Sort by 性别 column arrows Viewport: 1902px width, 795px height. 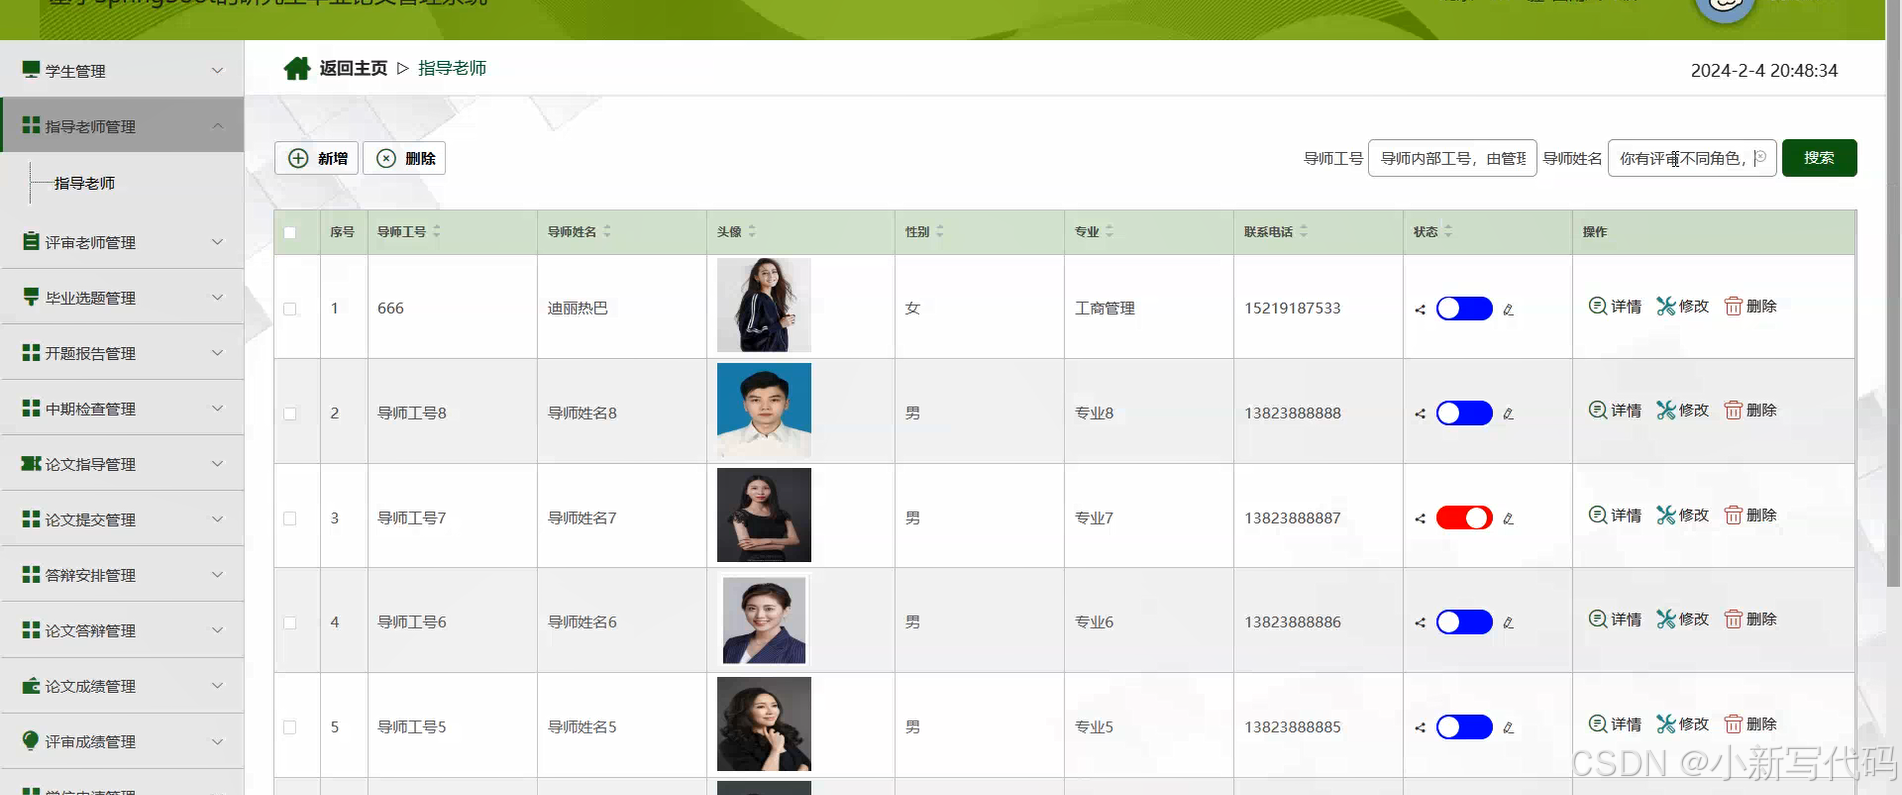click(940, 231)
